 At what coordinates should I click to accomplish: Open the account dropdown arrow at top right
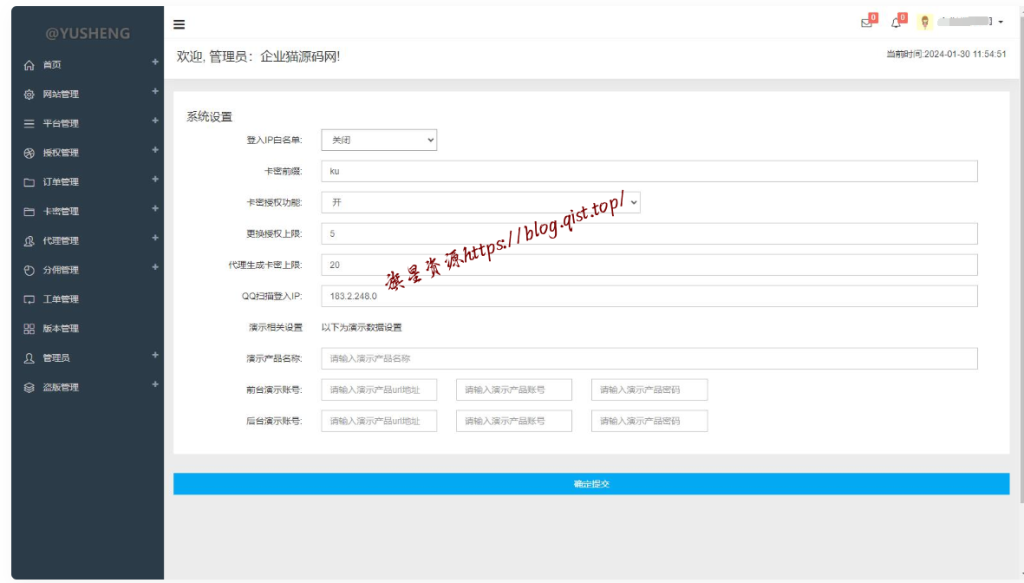(x=1000, y=23)
